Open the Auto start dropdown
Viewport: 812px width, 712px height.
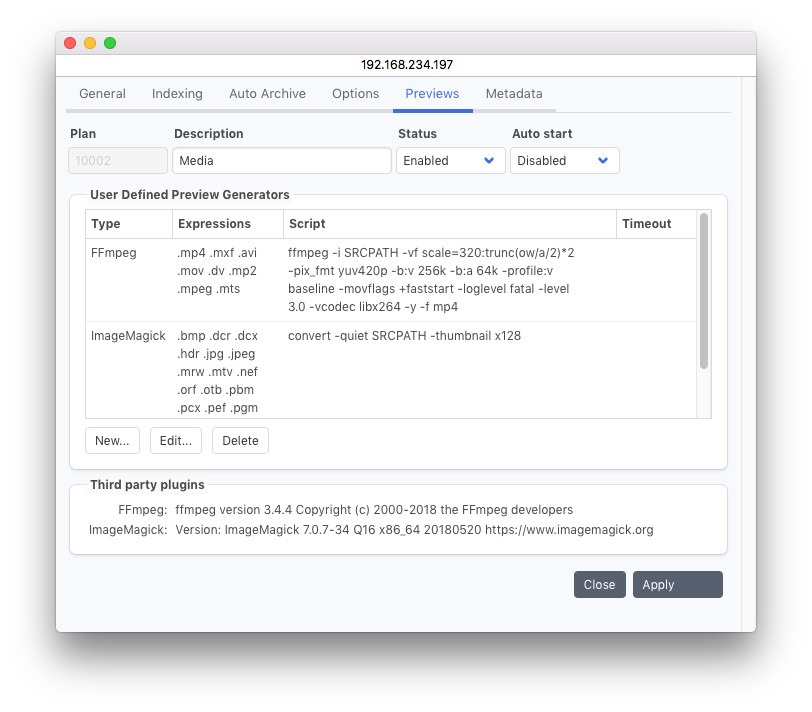[564, 161]
